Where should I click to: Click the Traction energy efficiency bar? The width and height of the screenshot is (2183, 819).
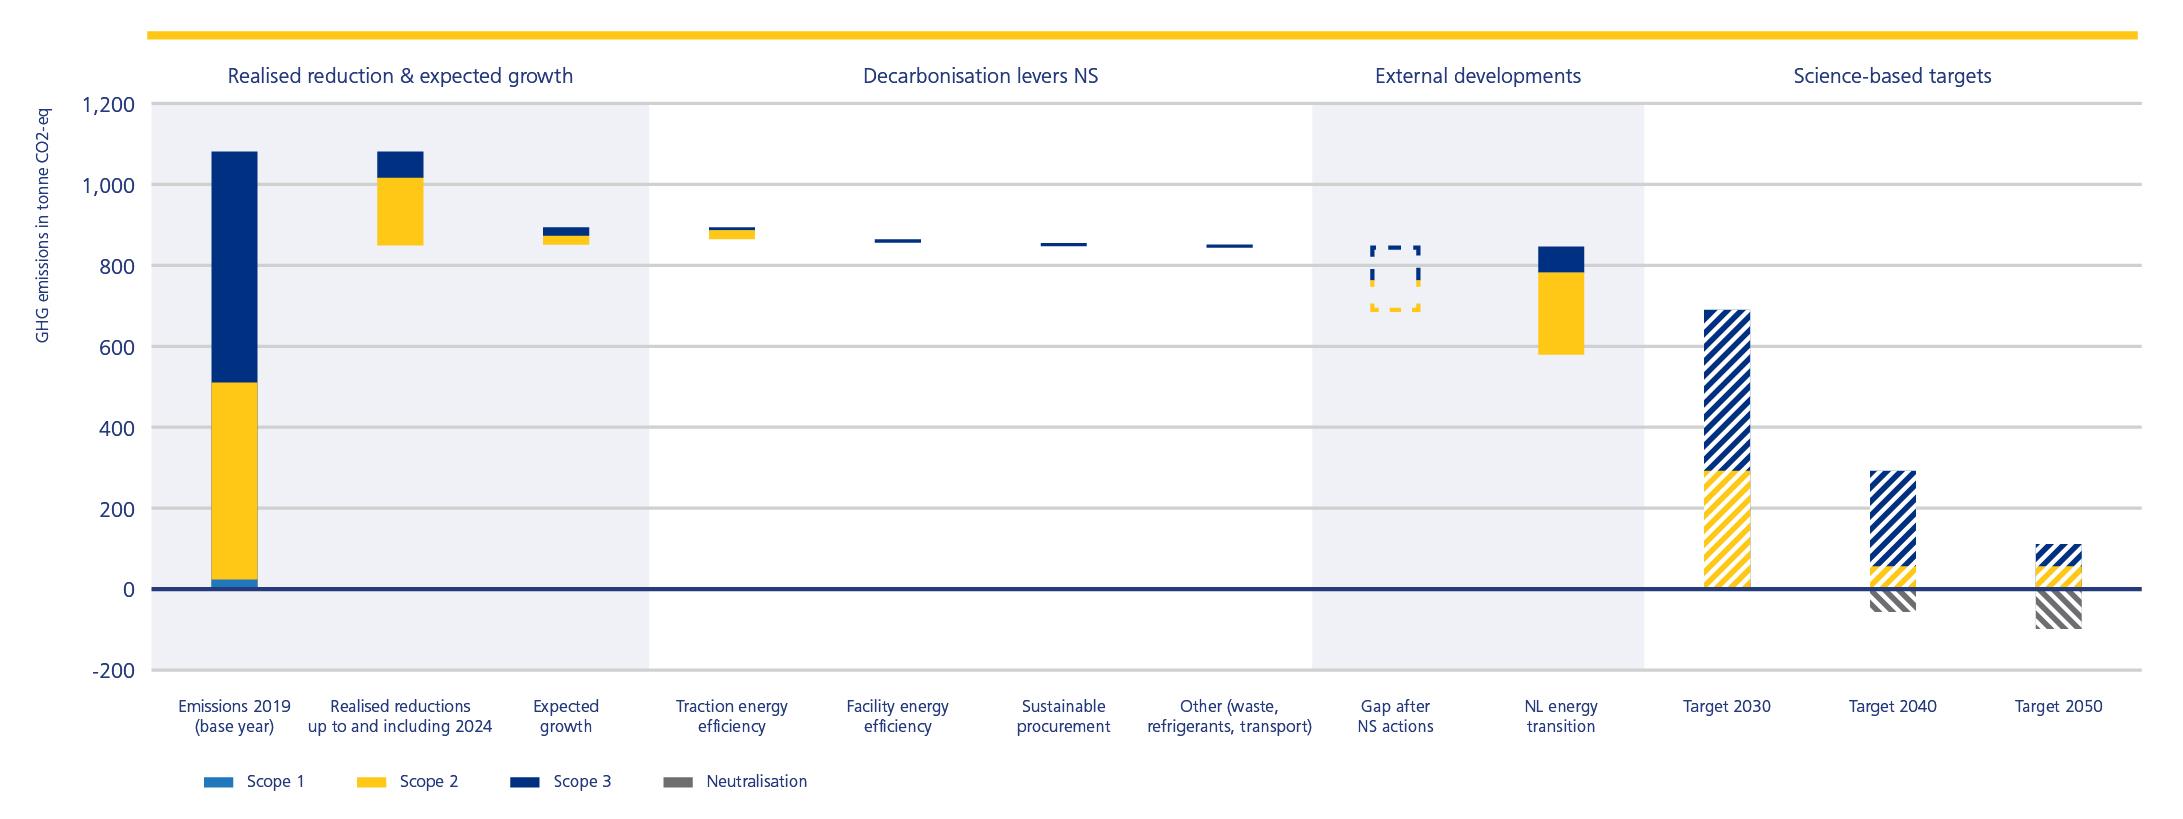coord(732,233)
